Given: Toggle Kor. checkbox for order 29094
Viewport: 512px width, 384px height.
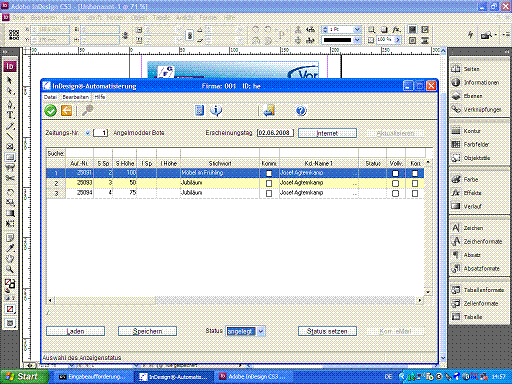Looking at the screenshot, I should 415,193.
